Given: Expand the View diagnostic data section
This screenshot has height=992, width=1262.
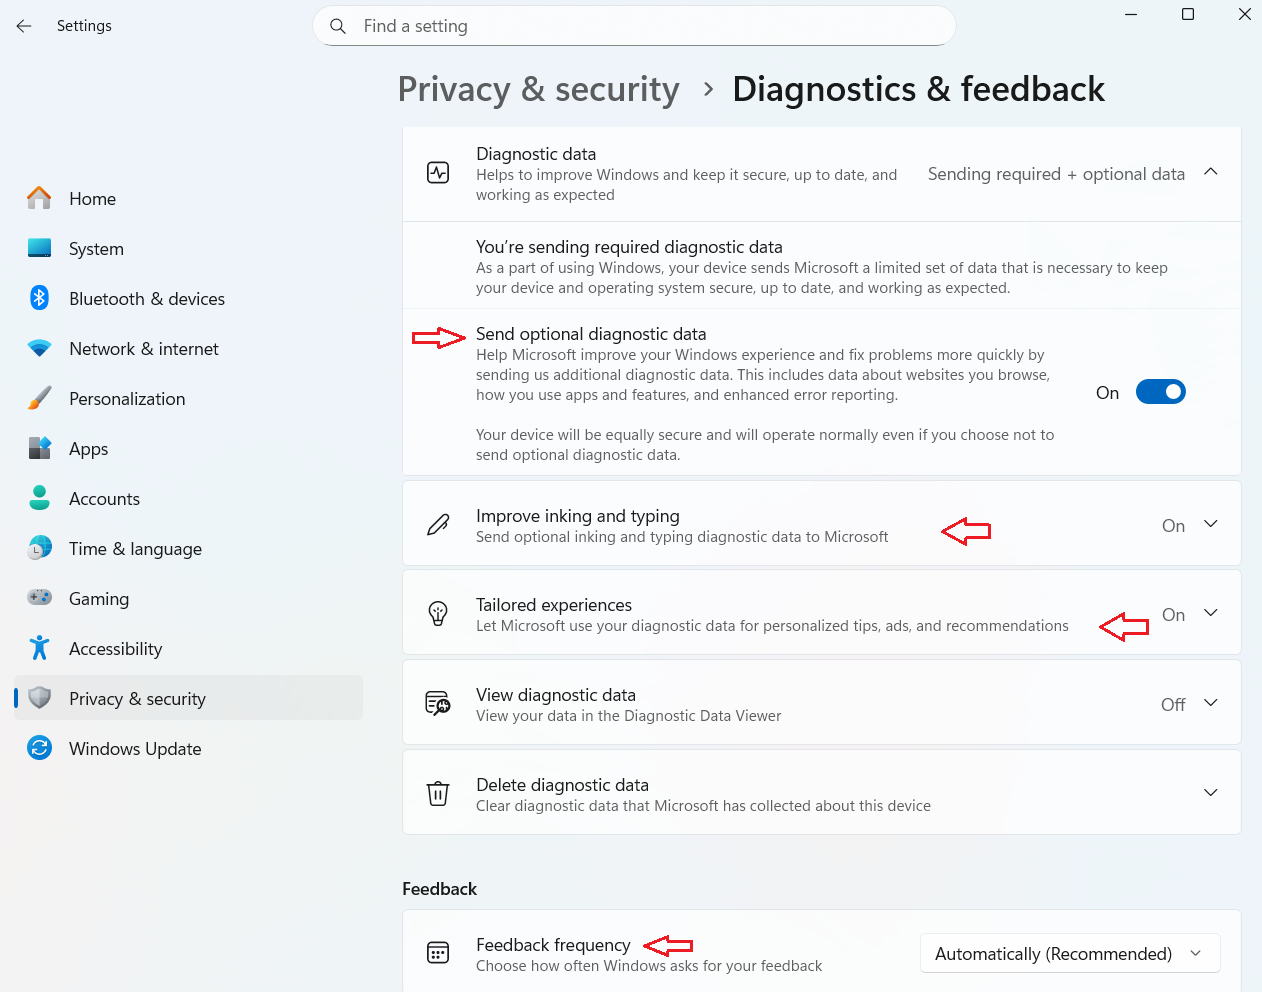Looking at the screenshot, I should click(x=1210, y=704).
